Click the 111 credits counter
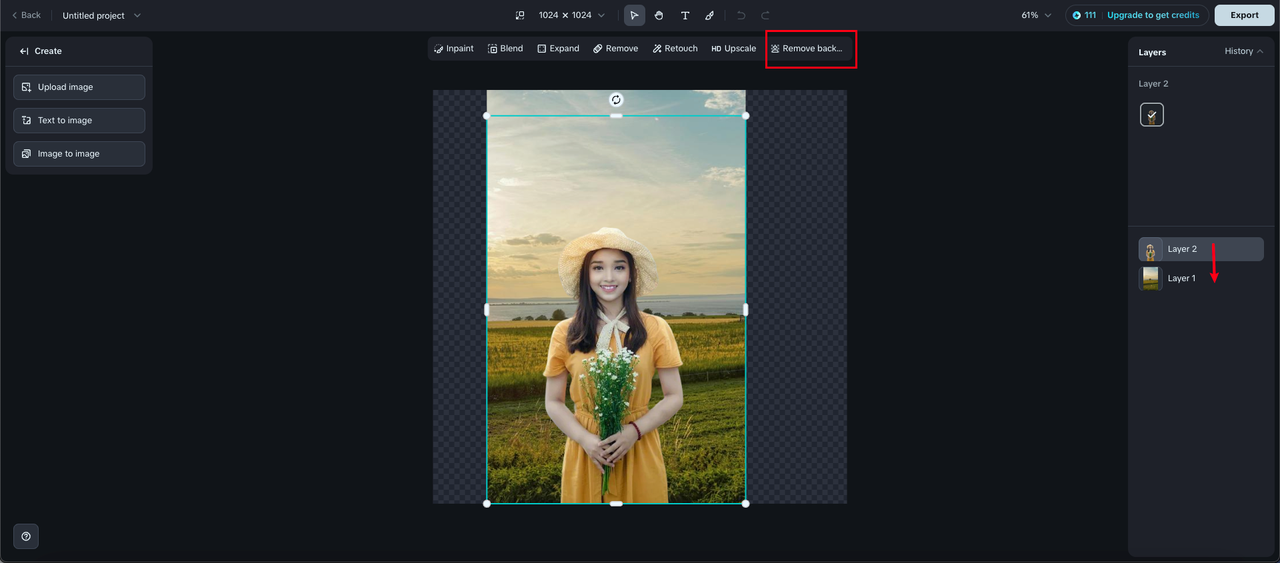1280x563 pixels. pos(1084,15)
